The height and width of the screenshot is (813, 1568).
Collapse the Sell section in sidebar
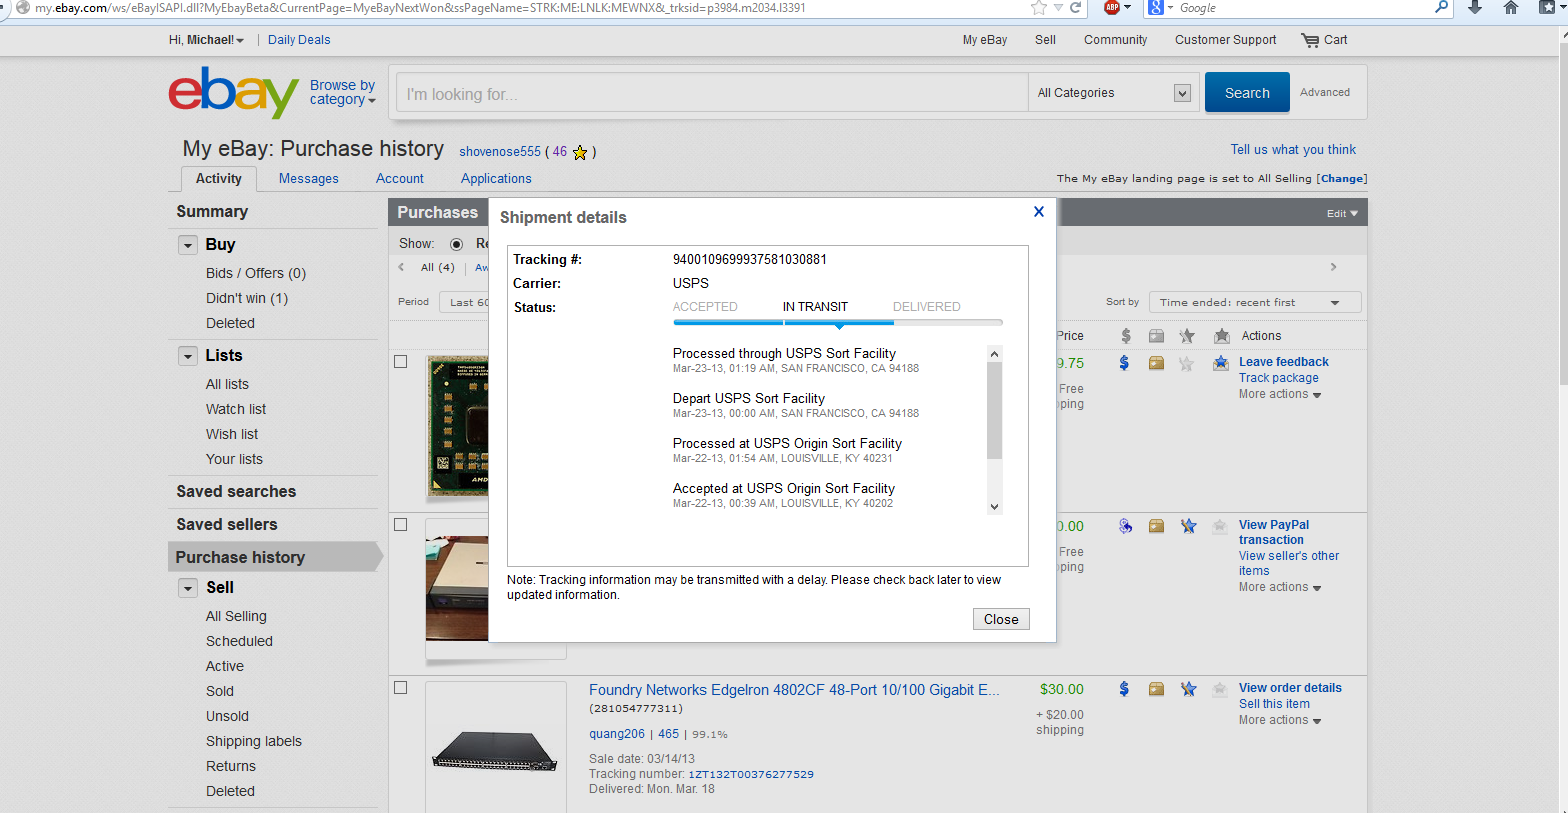188,588
